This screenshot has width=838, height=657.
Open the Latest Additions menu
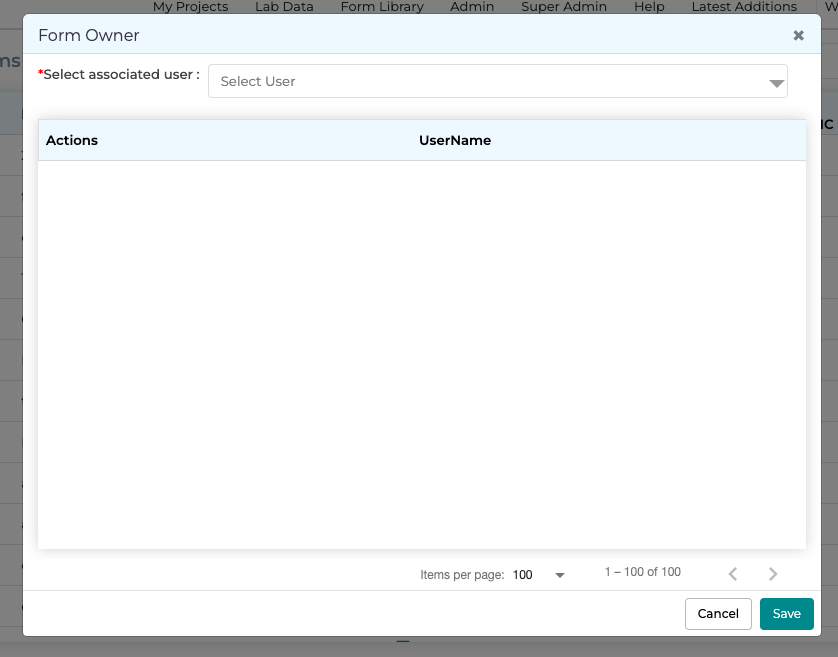[x=744, y=6]
